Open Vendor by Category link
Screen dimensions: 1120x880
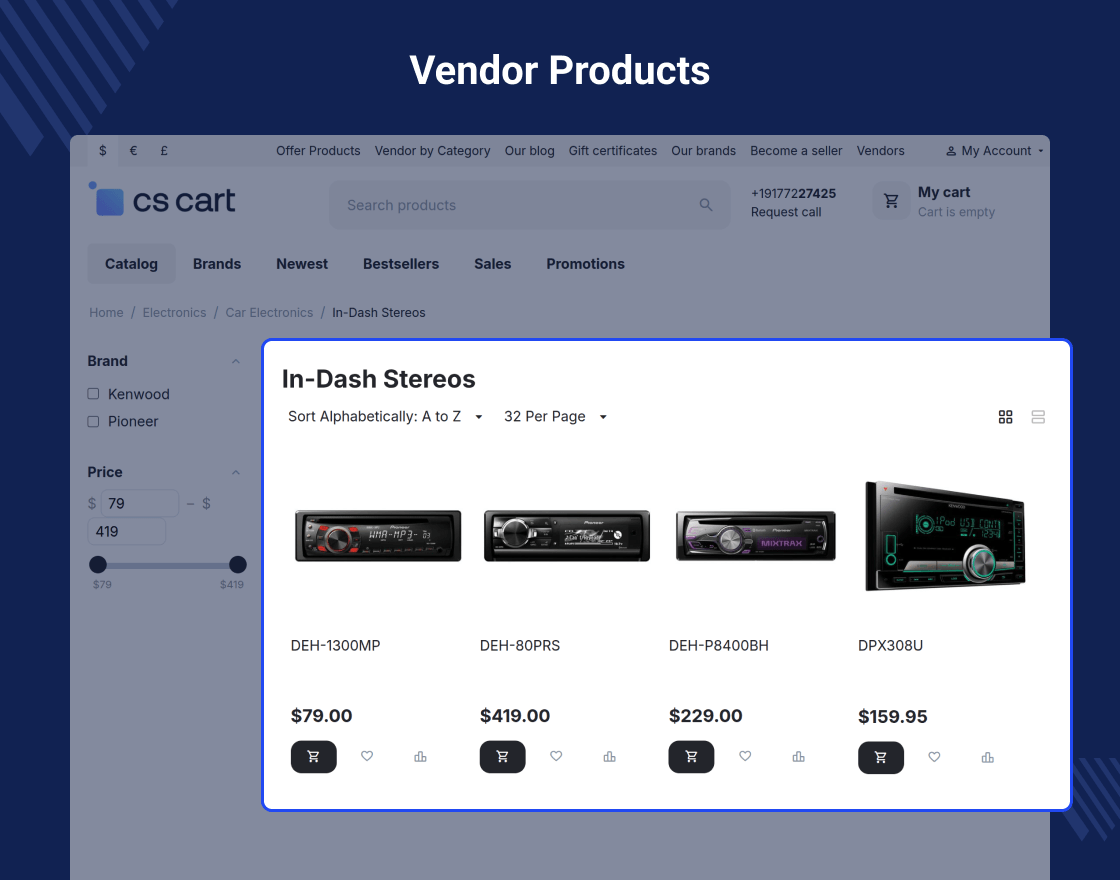pos(433,151)
